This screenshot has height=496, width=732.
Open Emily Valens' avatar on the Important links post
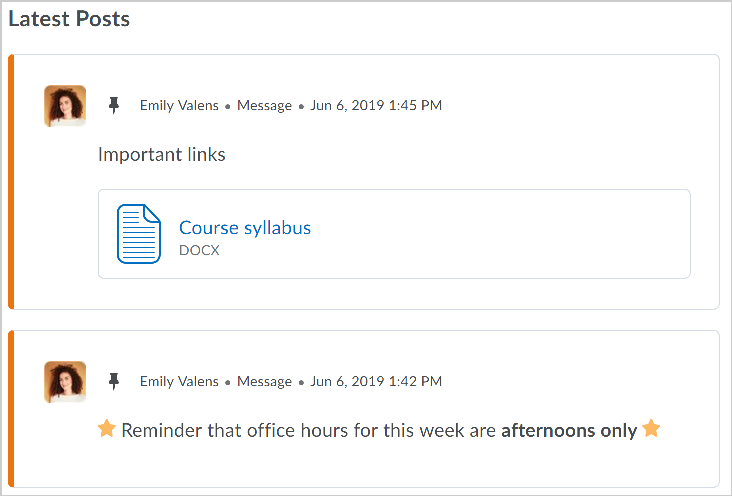tap(65, 106)
